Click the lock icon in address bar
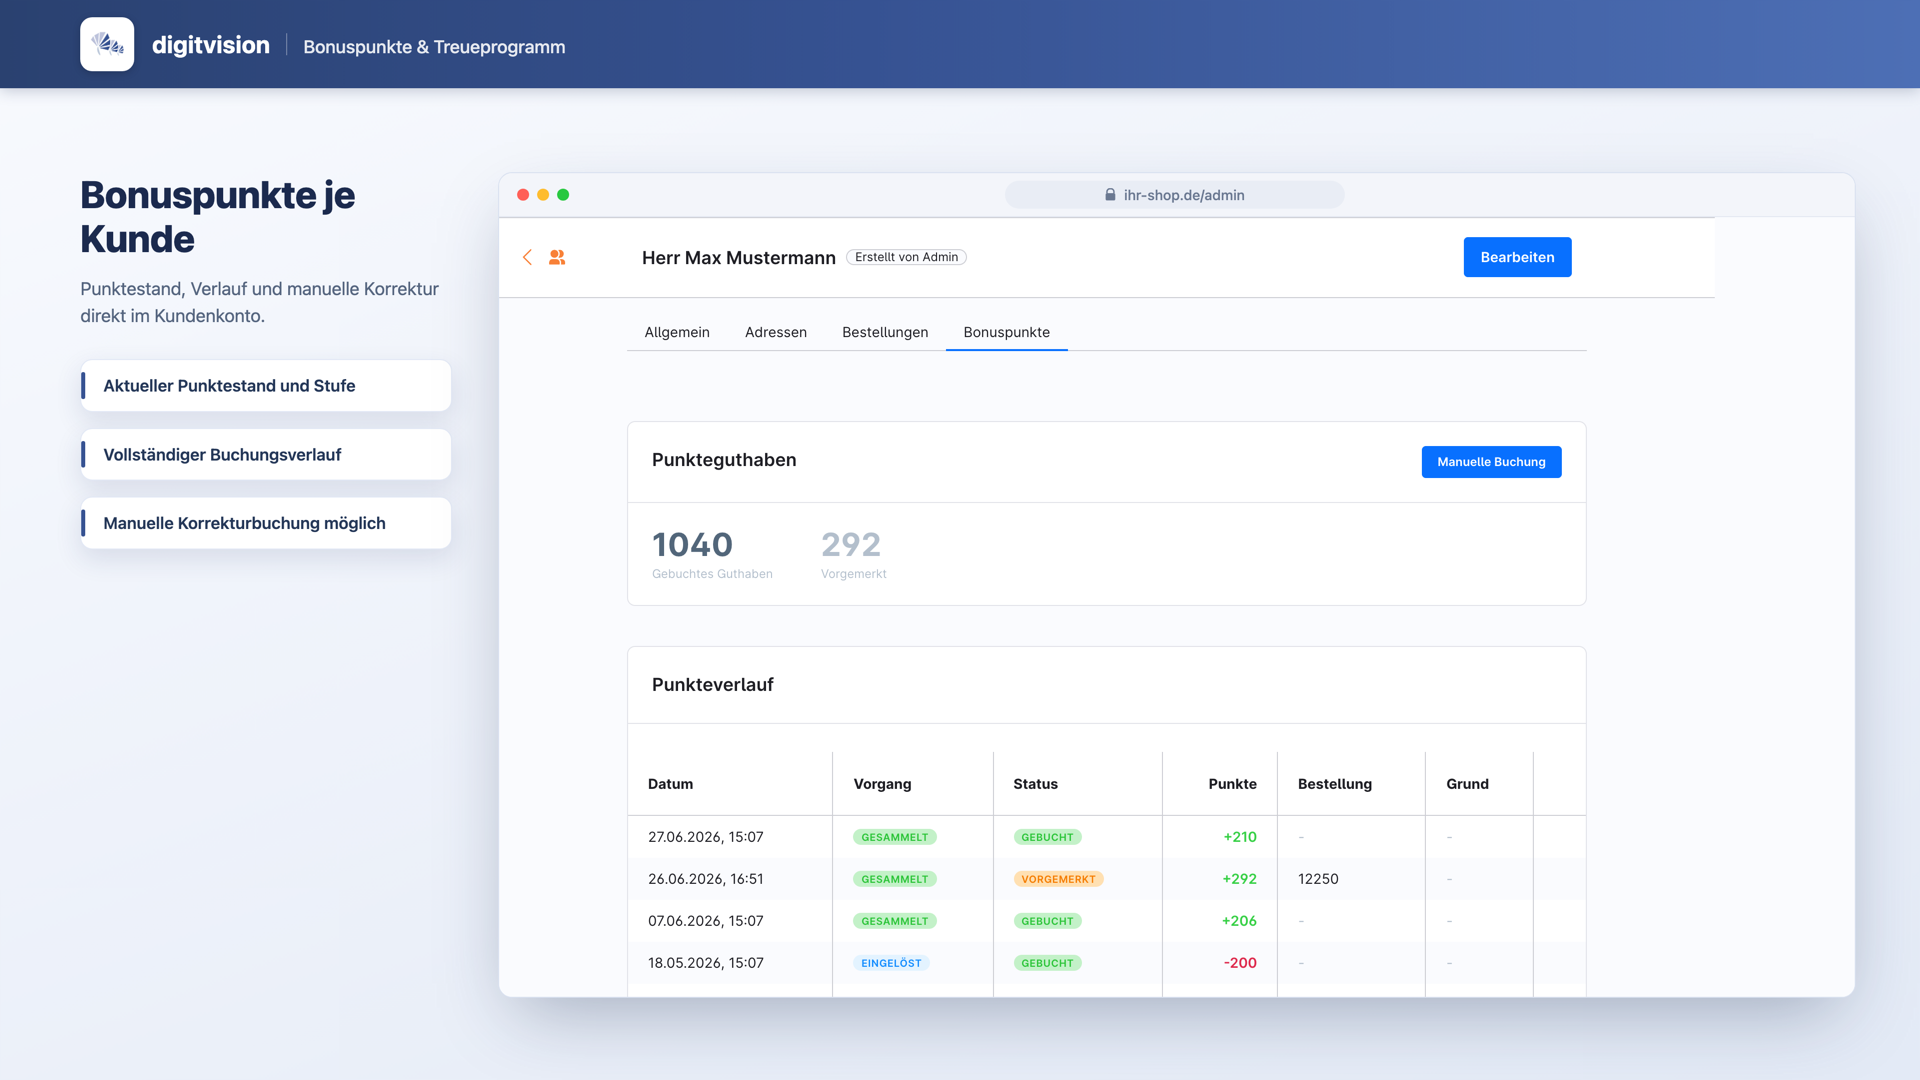Screen dimensions: 1920x1080 (x=1110, y=195)
